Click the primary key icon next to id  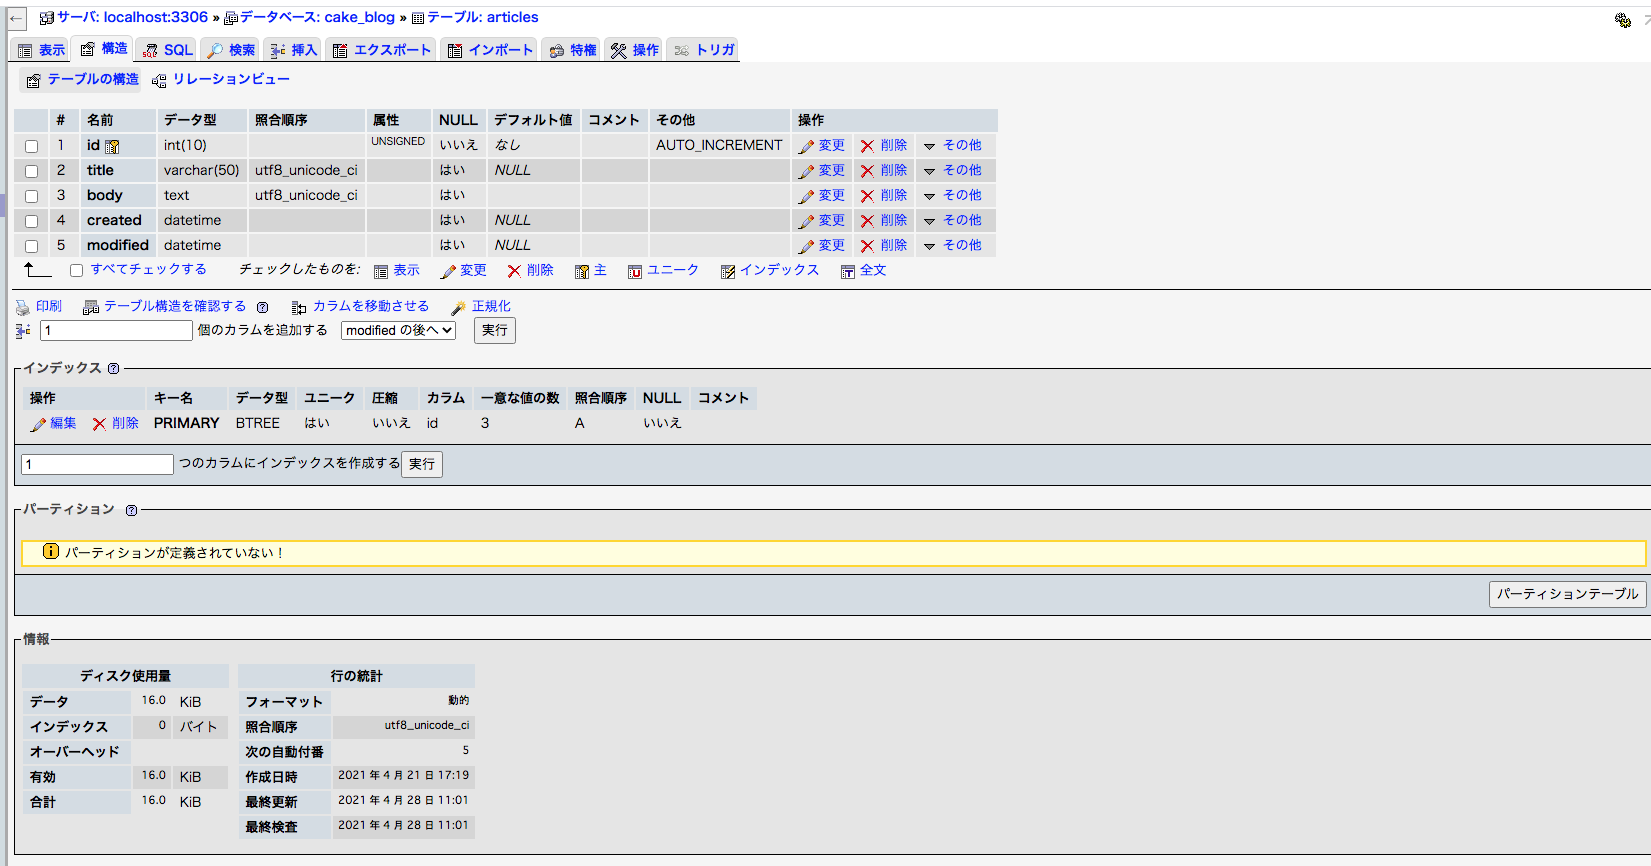112,146
